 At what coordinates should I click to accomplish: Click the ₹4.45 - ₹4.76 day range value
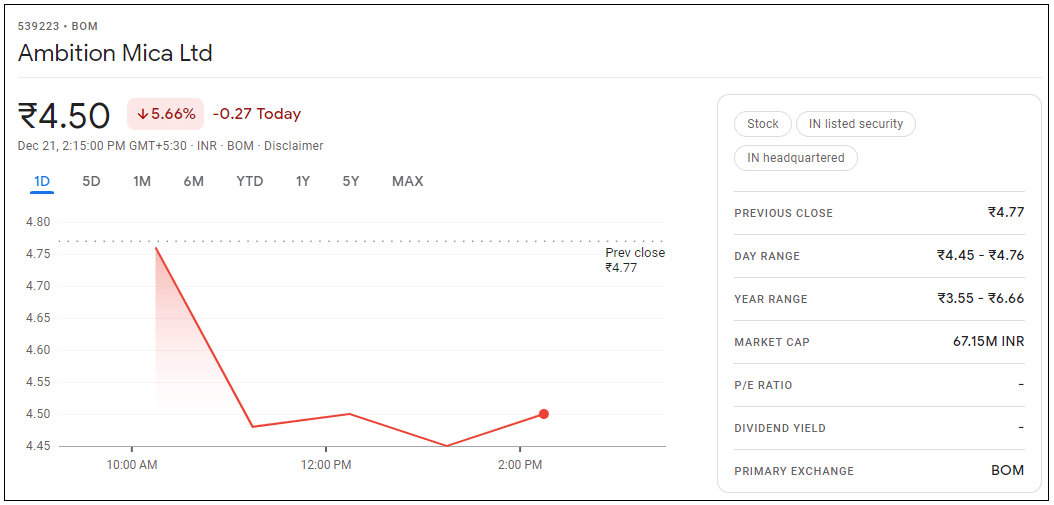click(x=981, y=256)
